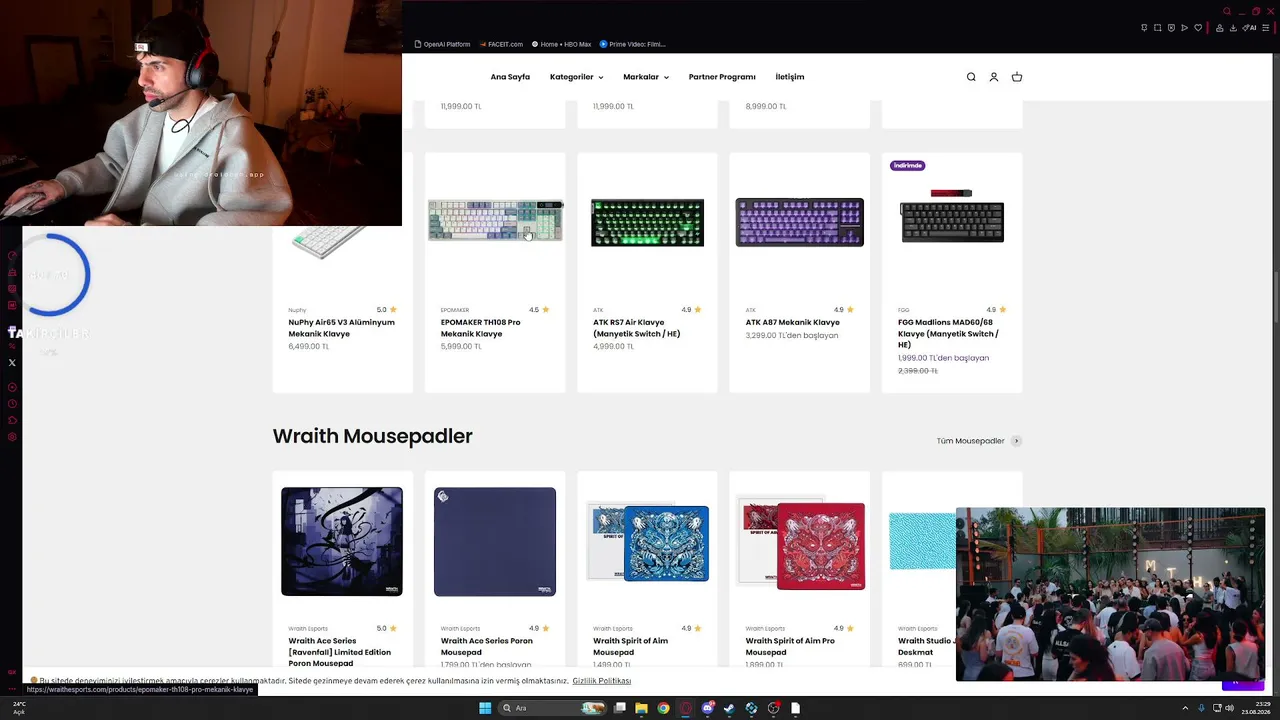
Task: Click the ATK A87 purple keyboard image
Action: 800,222
